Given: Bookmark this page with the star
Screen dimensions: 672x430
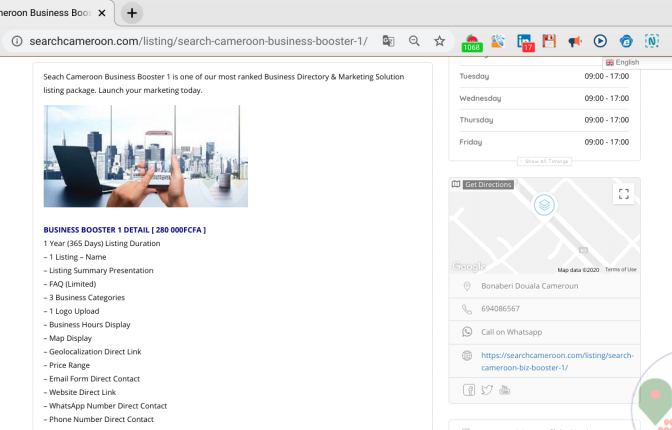Looking at the screenshot, I should coord(439,41).
